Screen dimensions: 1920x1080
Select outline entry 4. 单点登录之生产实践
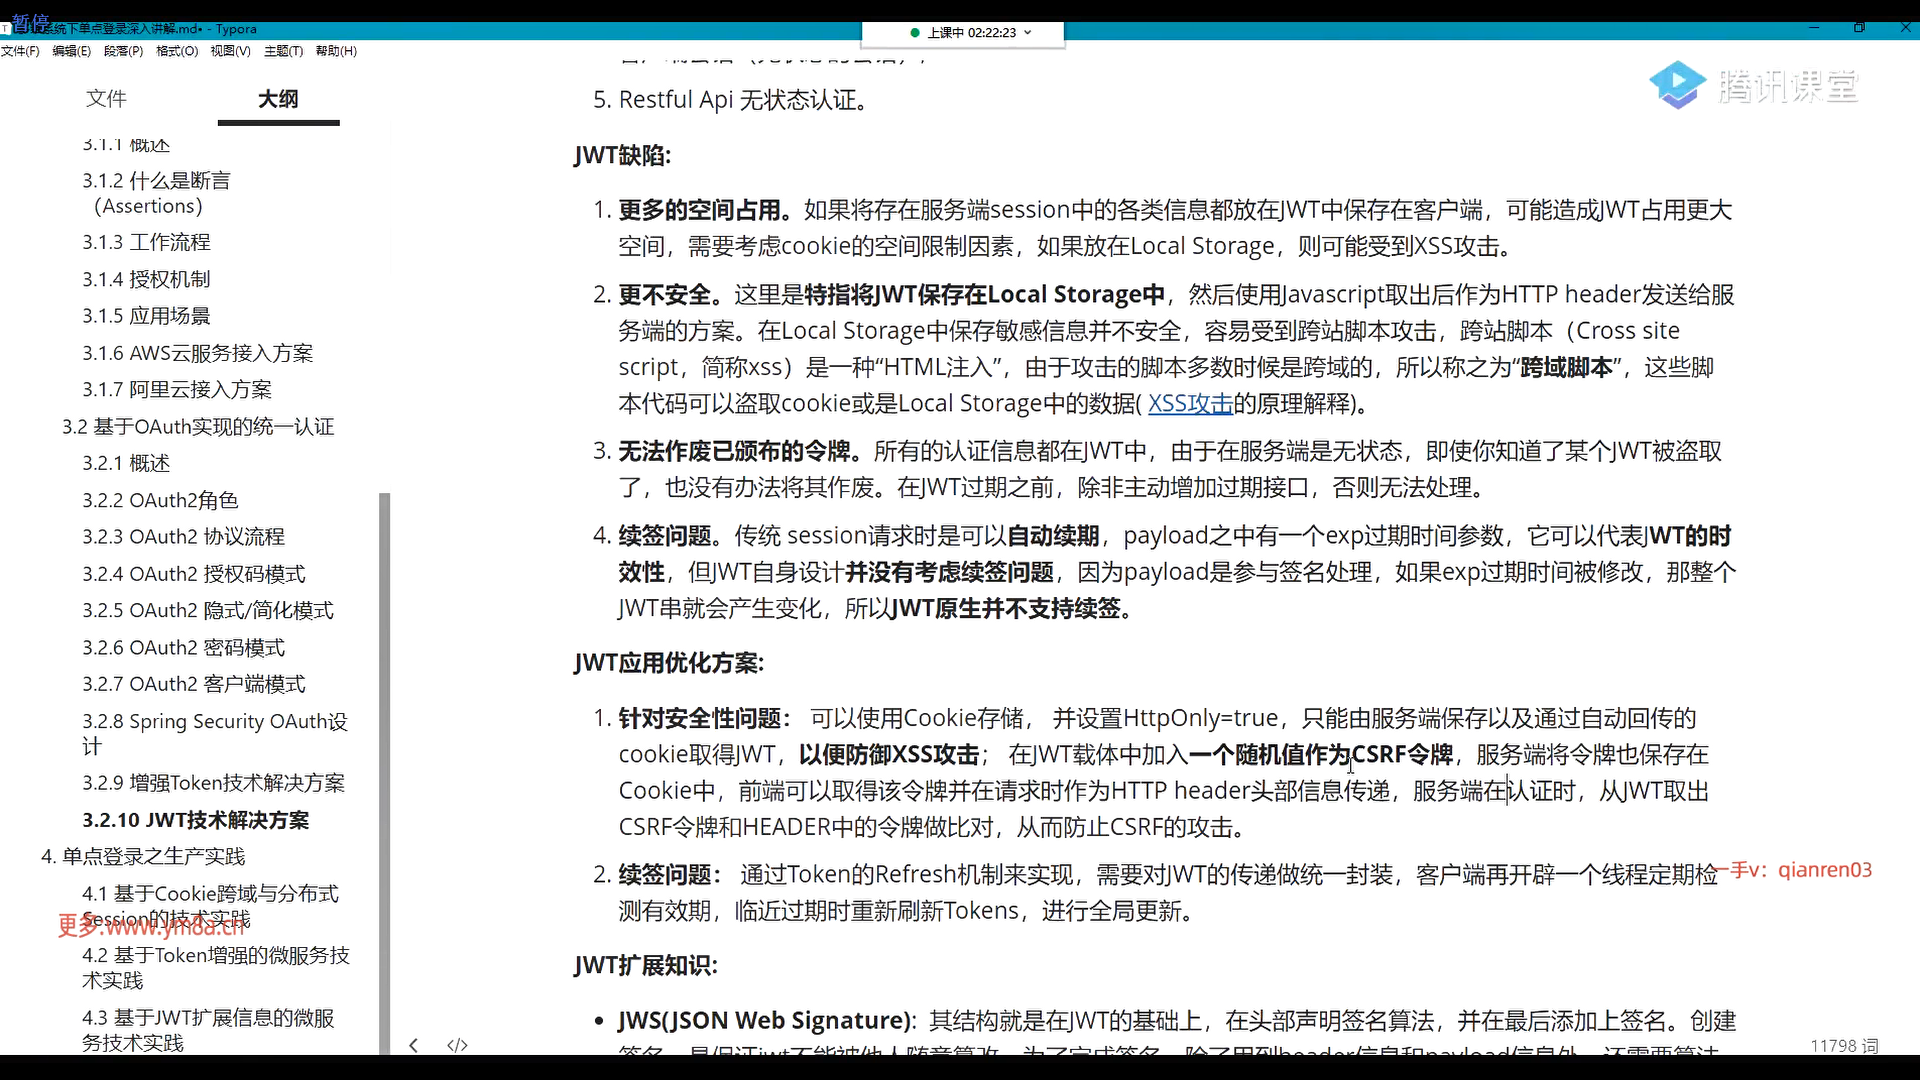pyautogui.click(x=143, y=856)
